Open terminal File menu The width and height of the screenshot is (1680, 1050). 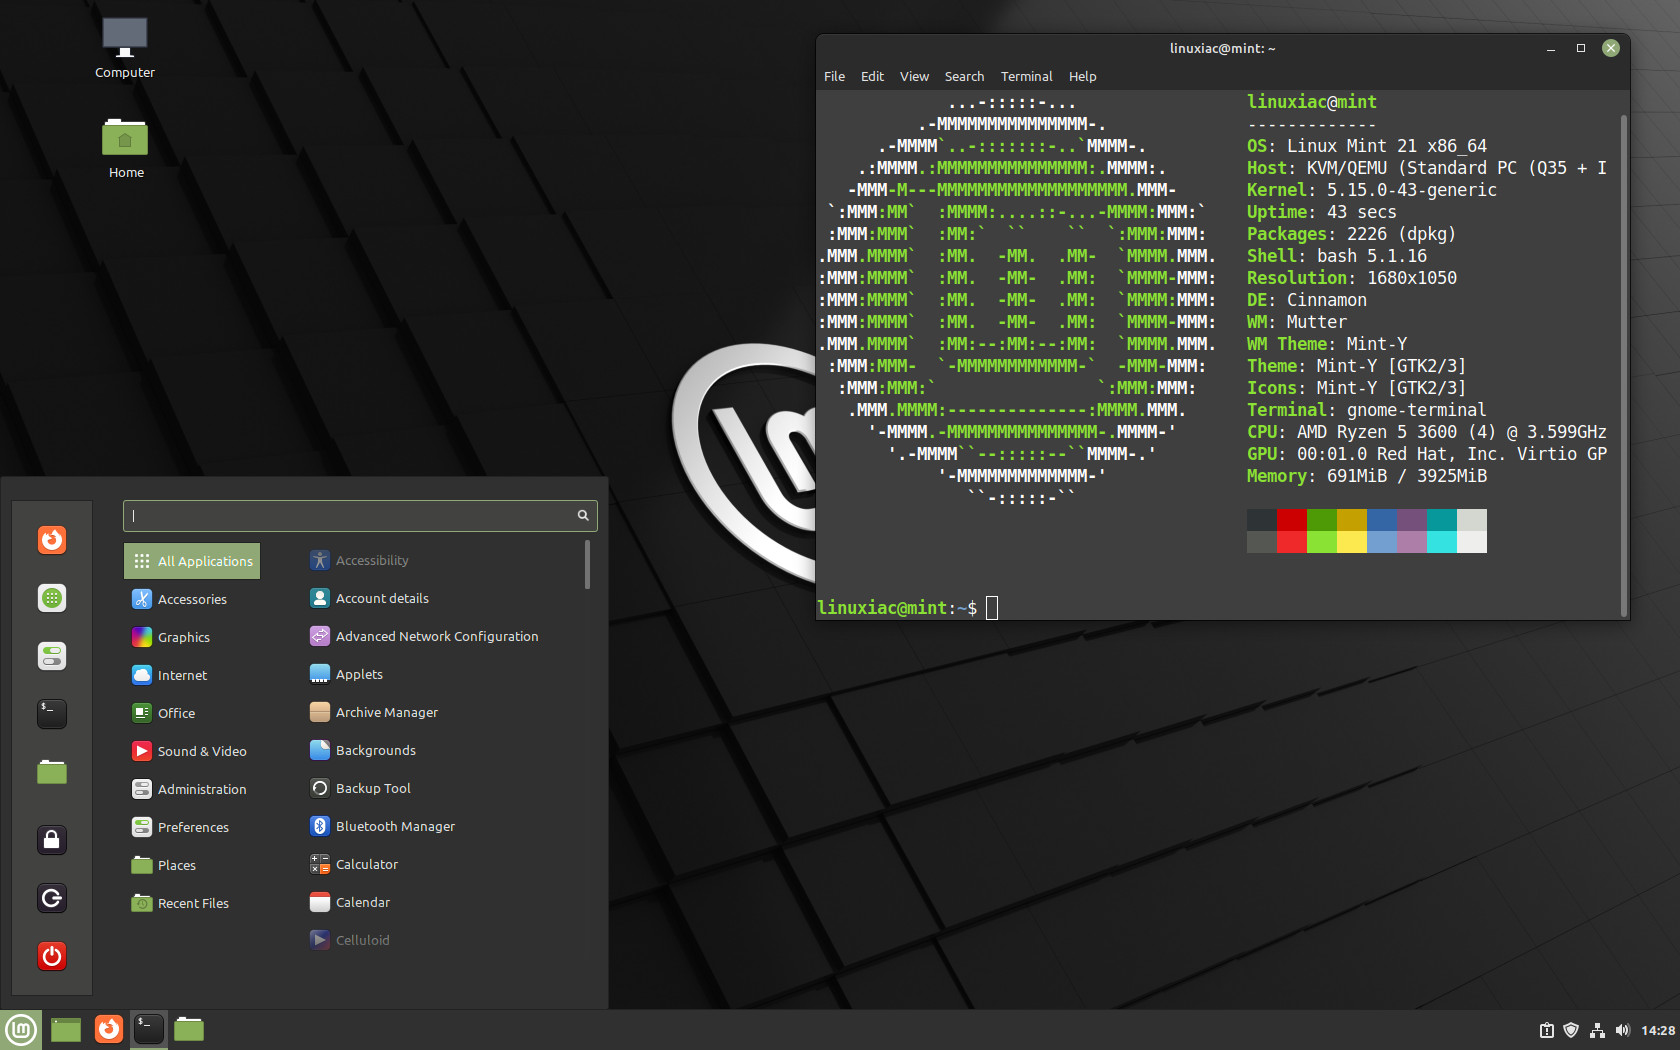834,76
